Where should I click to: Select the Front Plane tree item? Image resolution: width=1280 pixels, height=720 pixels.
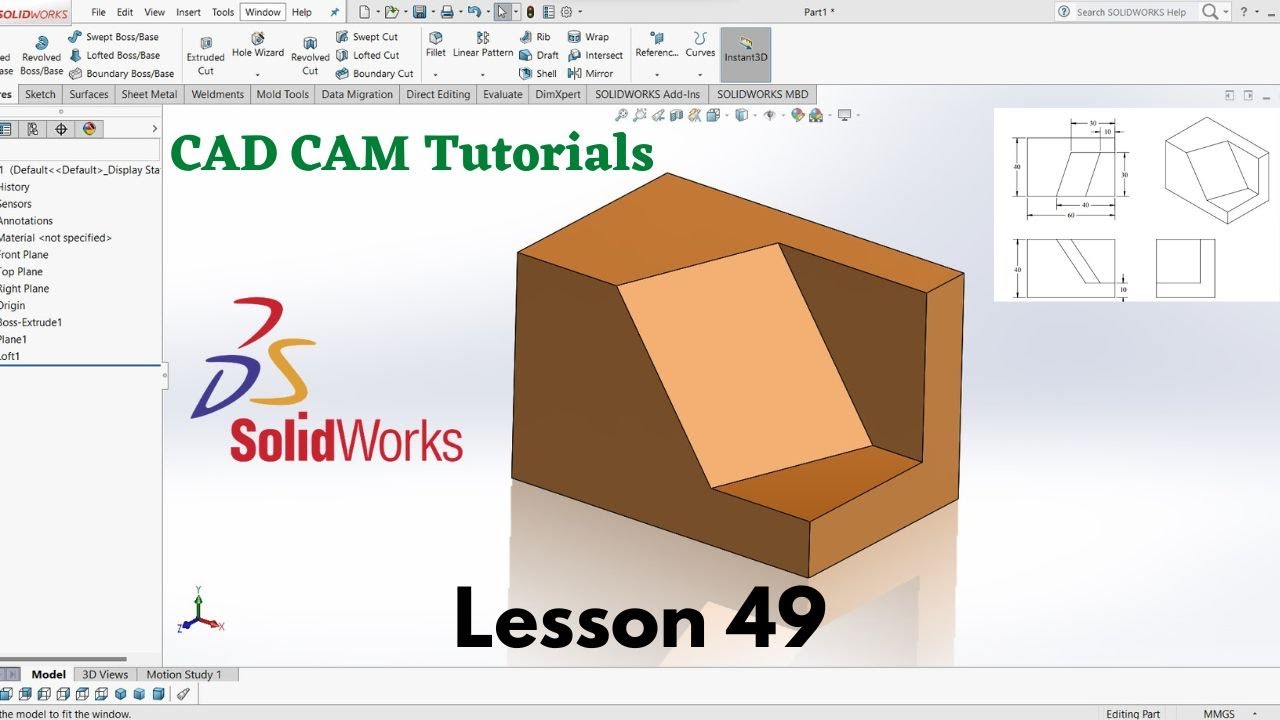pos(23,254)
